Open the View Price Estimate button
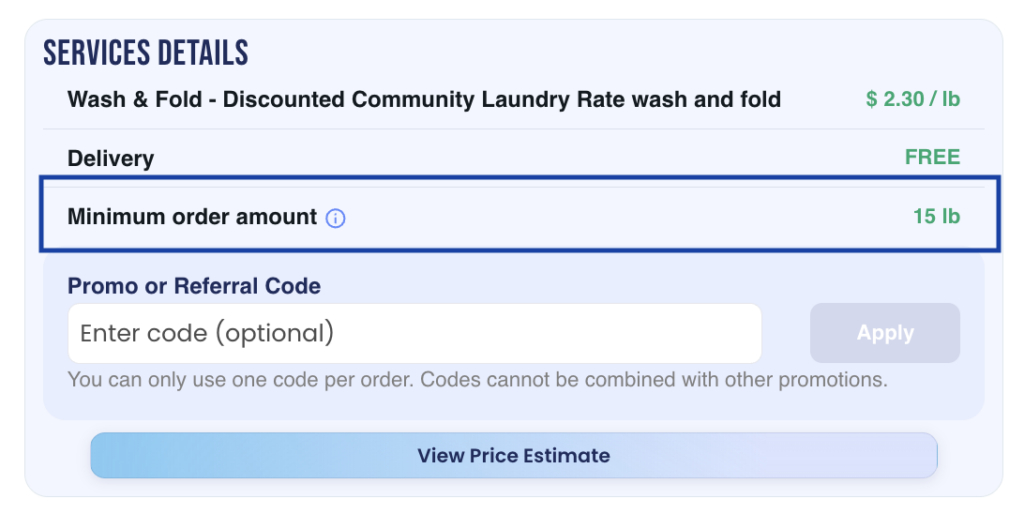The height and width of the screenshot is (514, 1024). coord(513,456)
